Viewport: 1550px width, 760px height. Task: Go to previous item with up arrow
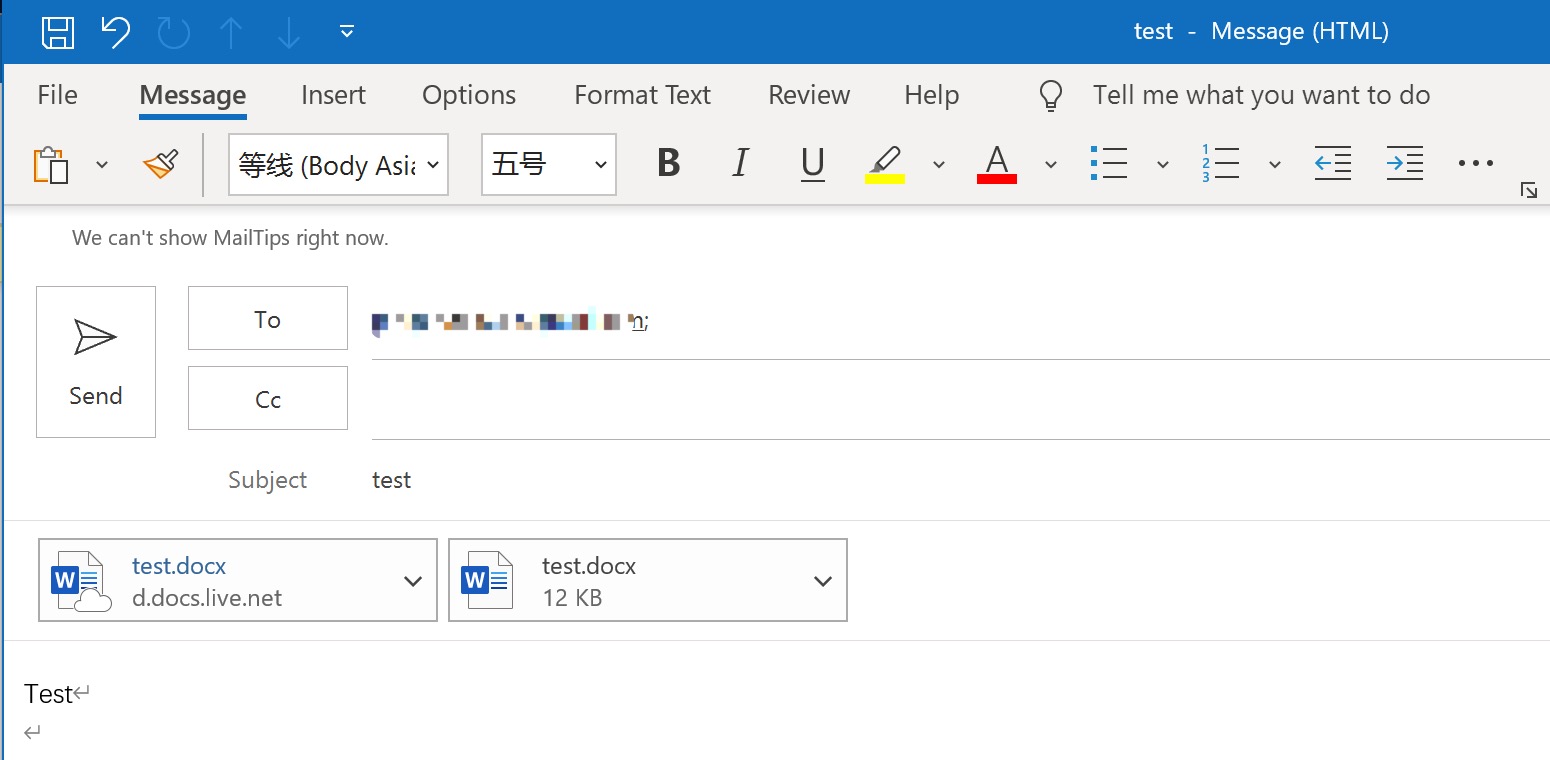coord(231,32)
